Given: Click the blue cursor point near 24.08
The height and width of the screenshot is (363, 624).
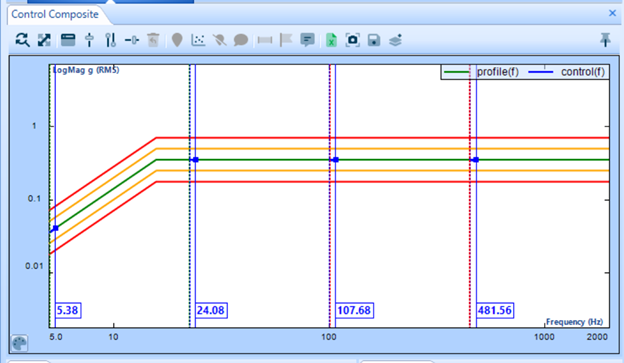Looking at the screenshot, I should tap(195, 160).
